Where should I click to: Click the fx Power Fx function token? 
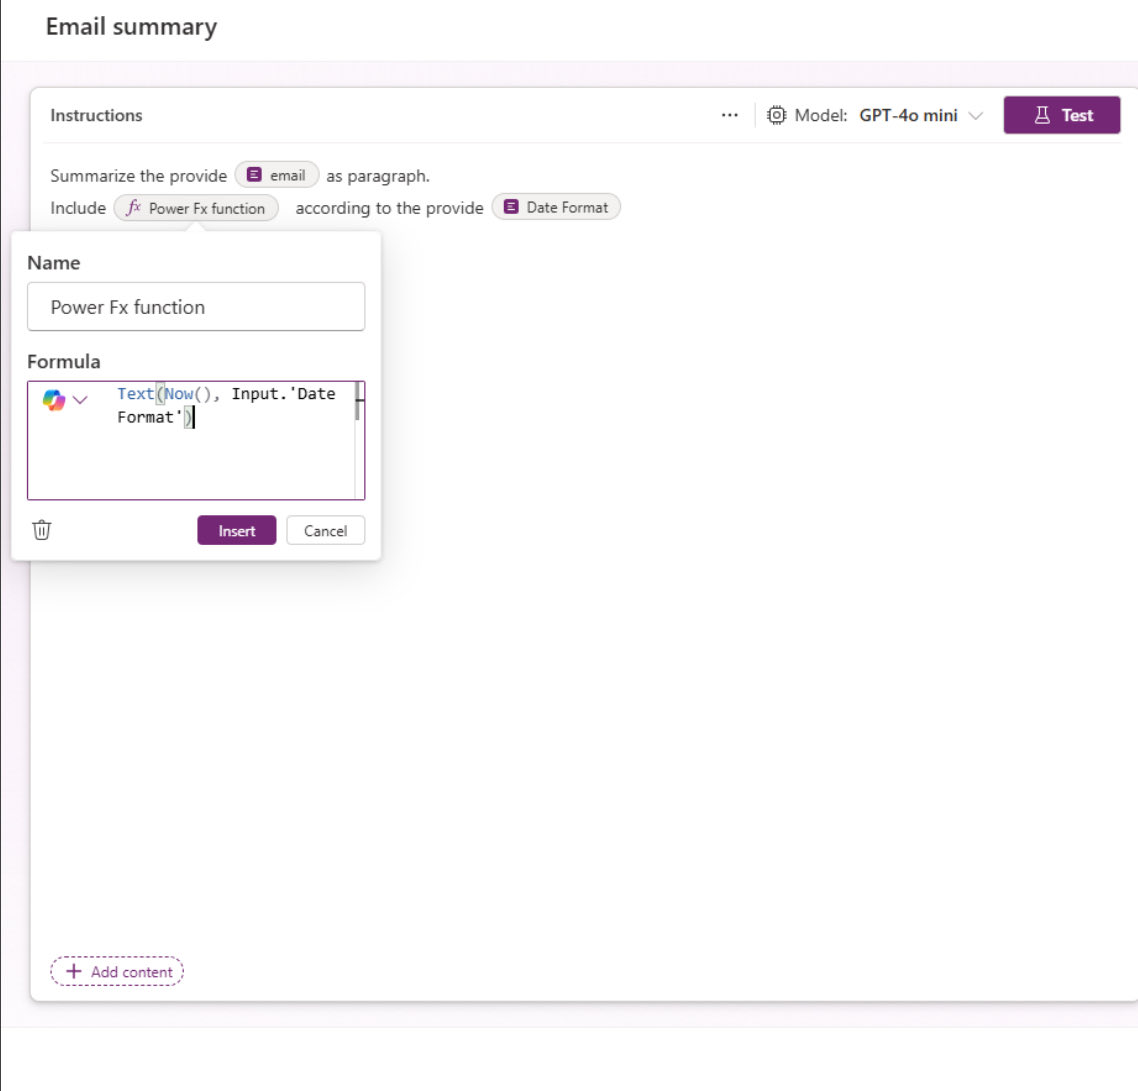(197, 208)
